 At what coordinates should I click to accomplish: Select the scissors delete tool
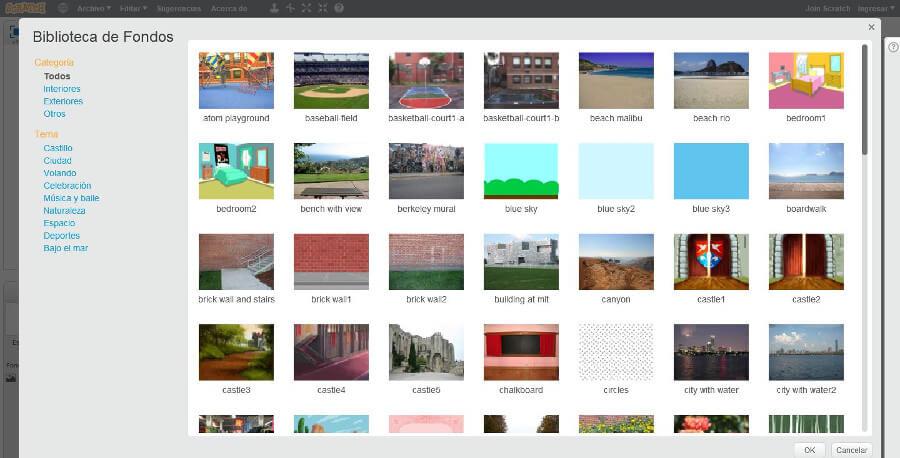pos(290,8)
